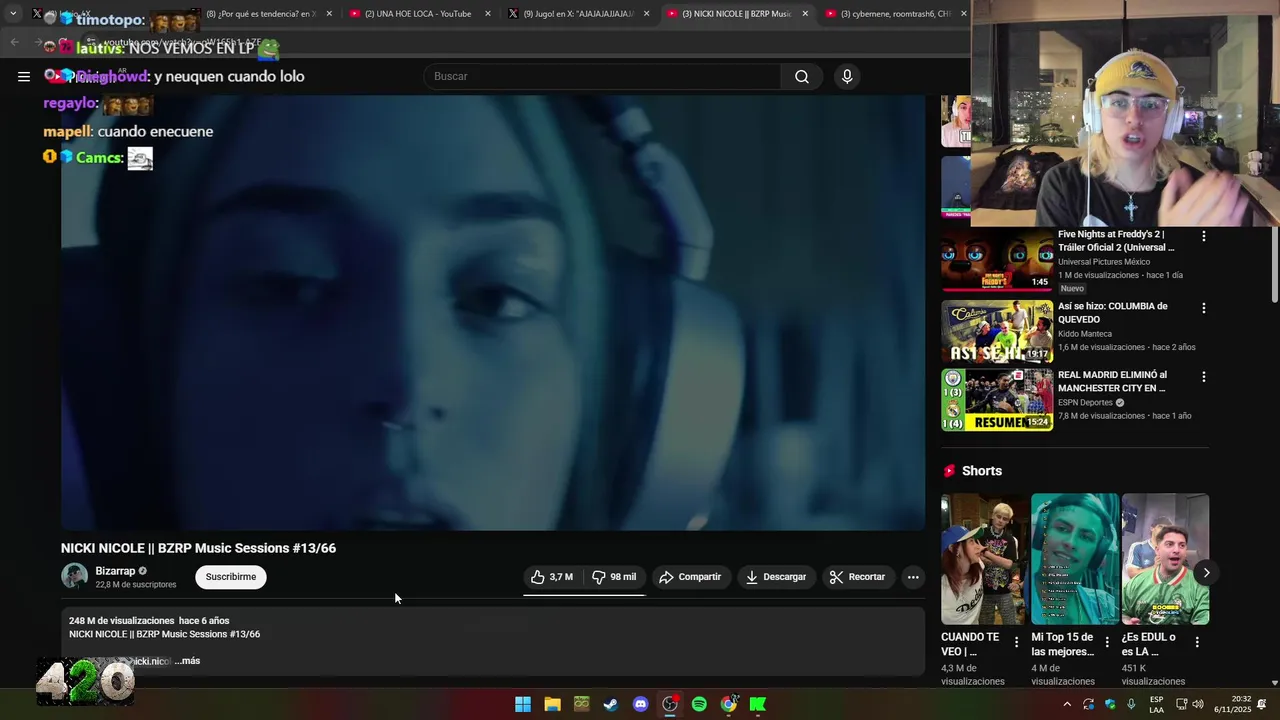Close the UNA HOE LOCA tab
The height and width of the screenshot is (720, 1280).
488,14
